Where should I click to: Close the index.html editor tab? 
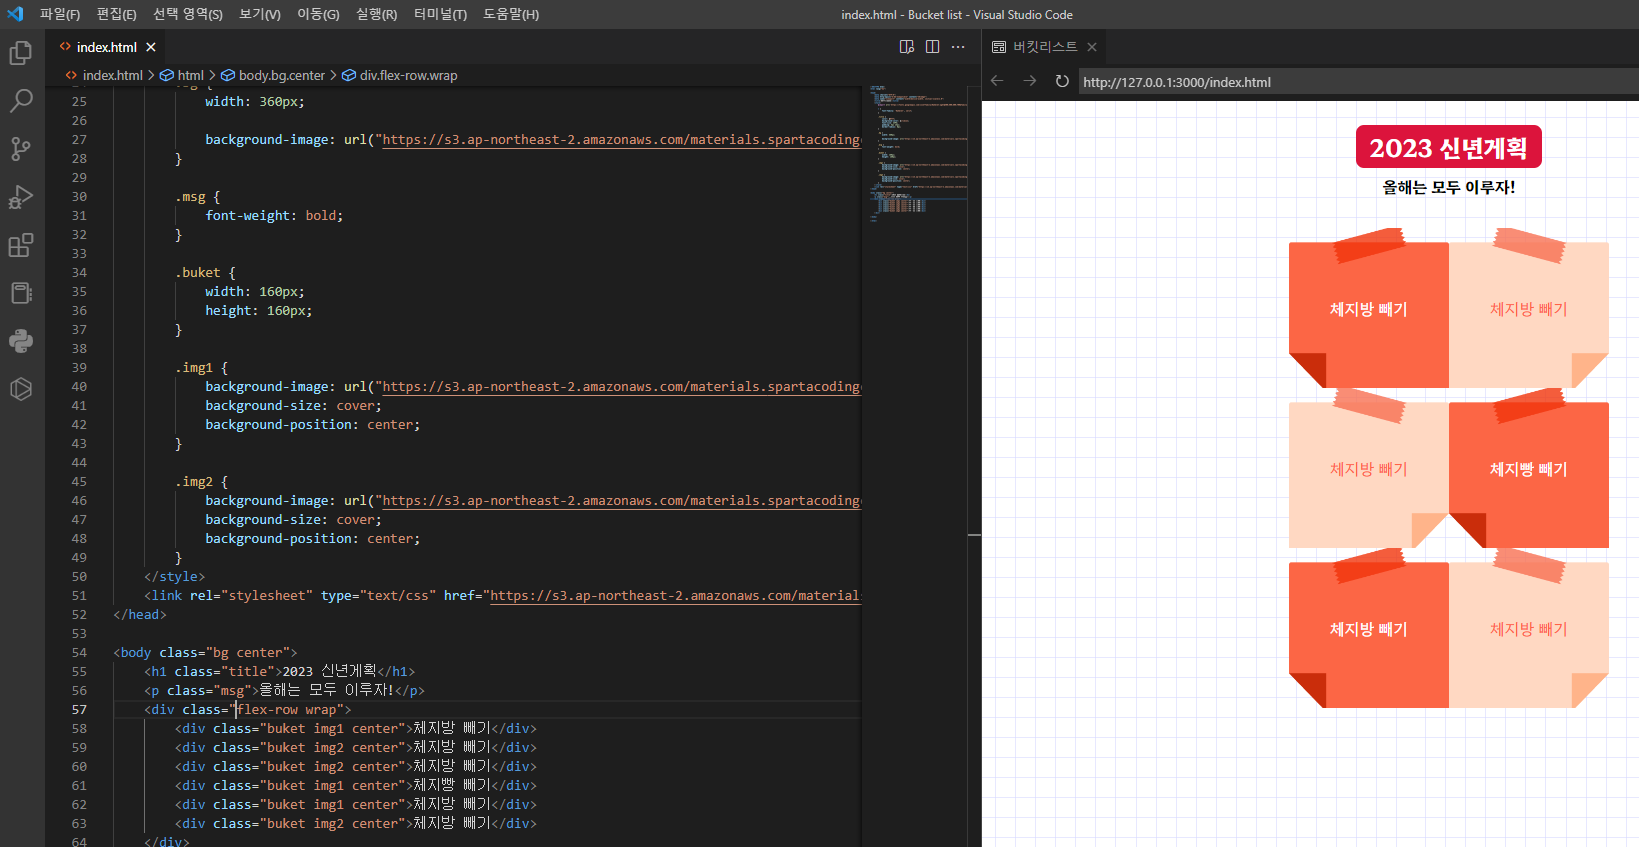click(x=151, y=47)
